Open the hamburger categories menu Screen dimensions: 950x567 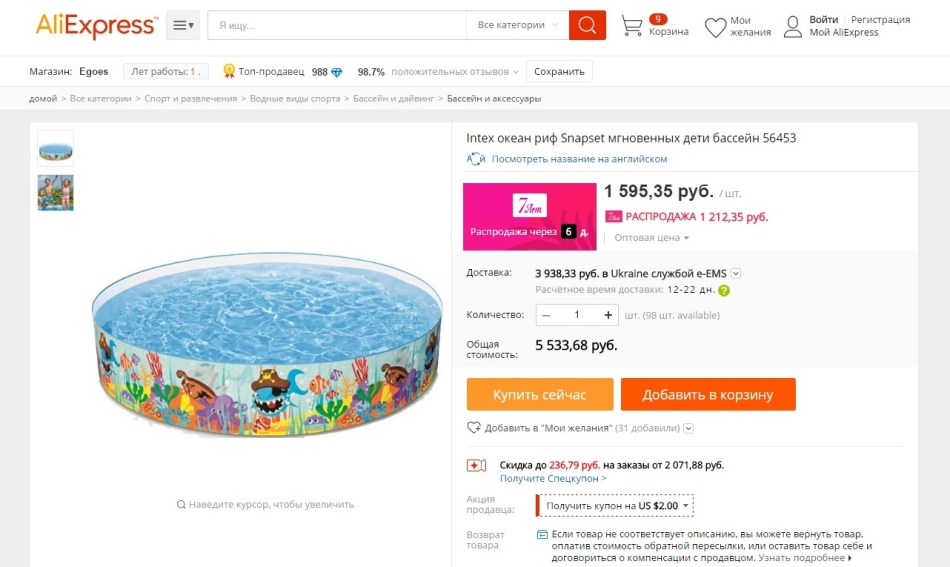(x=182, y=25)
